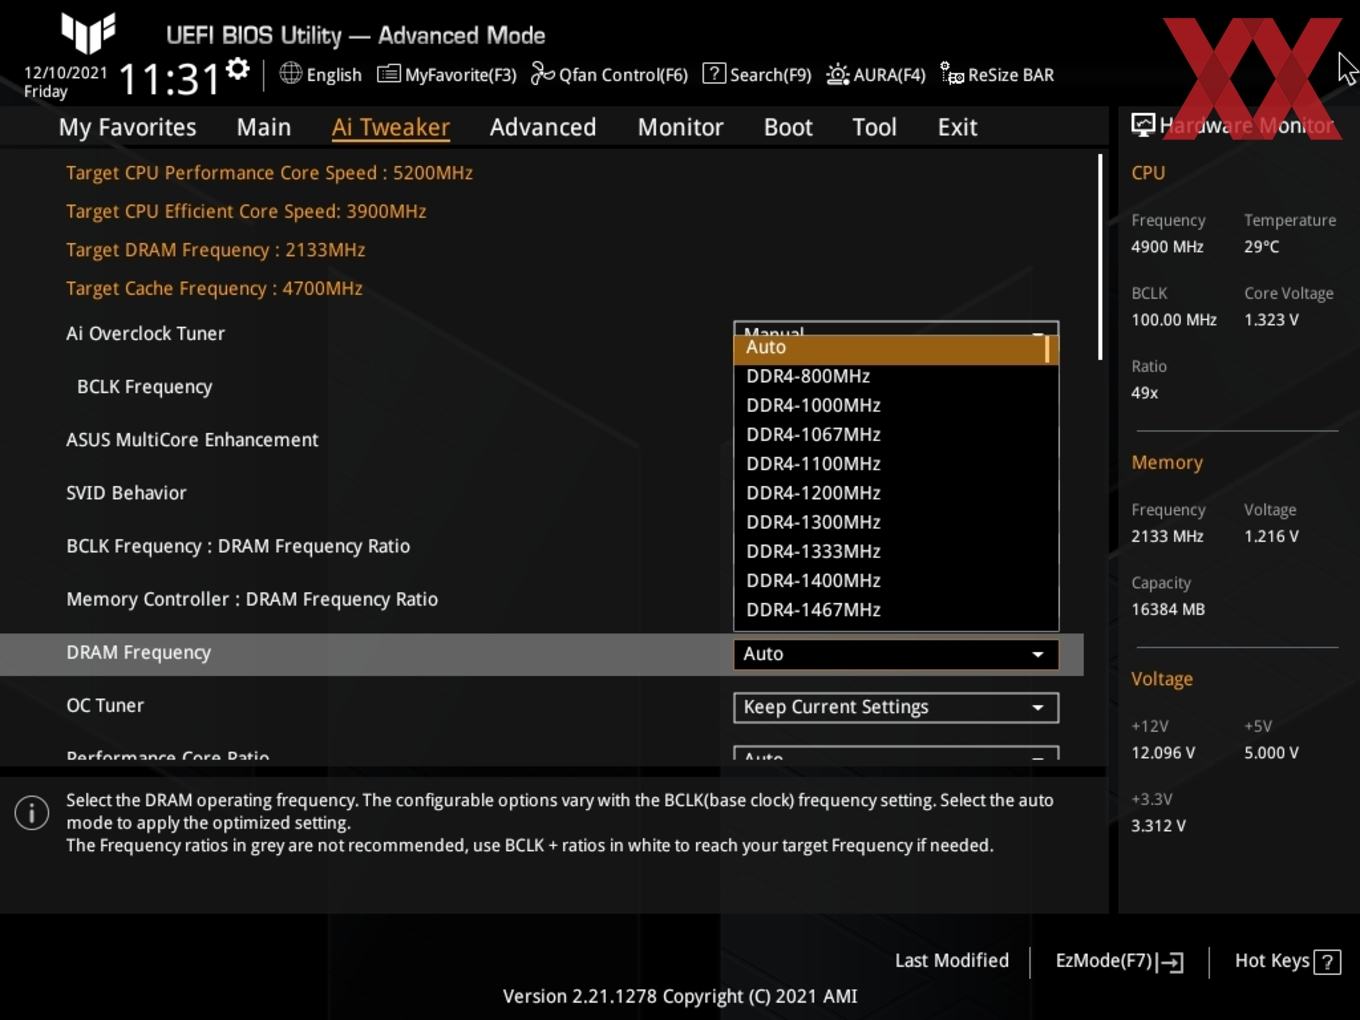Screen dimensions: 1360x1020
Task: Click the Hardware Monitor screen icon
Action: click(x=1143, y=125)
